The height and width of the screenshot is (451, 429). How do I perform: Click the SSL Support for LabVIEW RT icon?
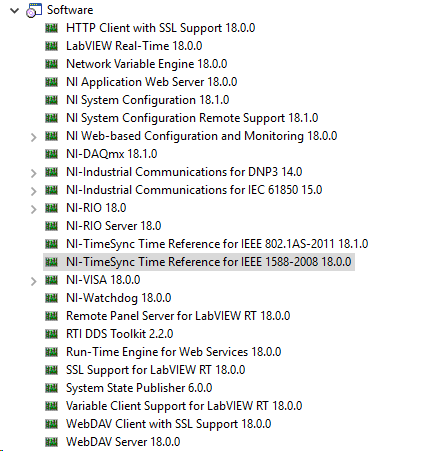coord(51,370)
